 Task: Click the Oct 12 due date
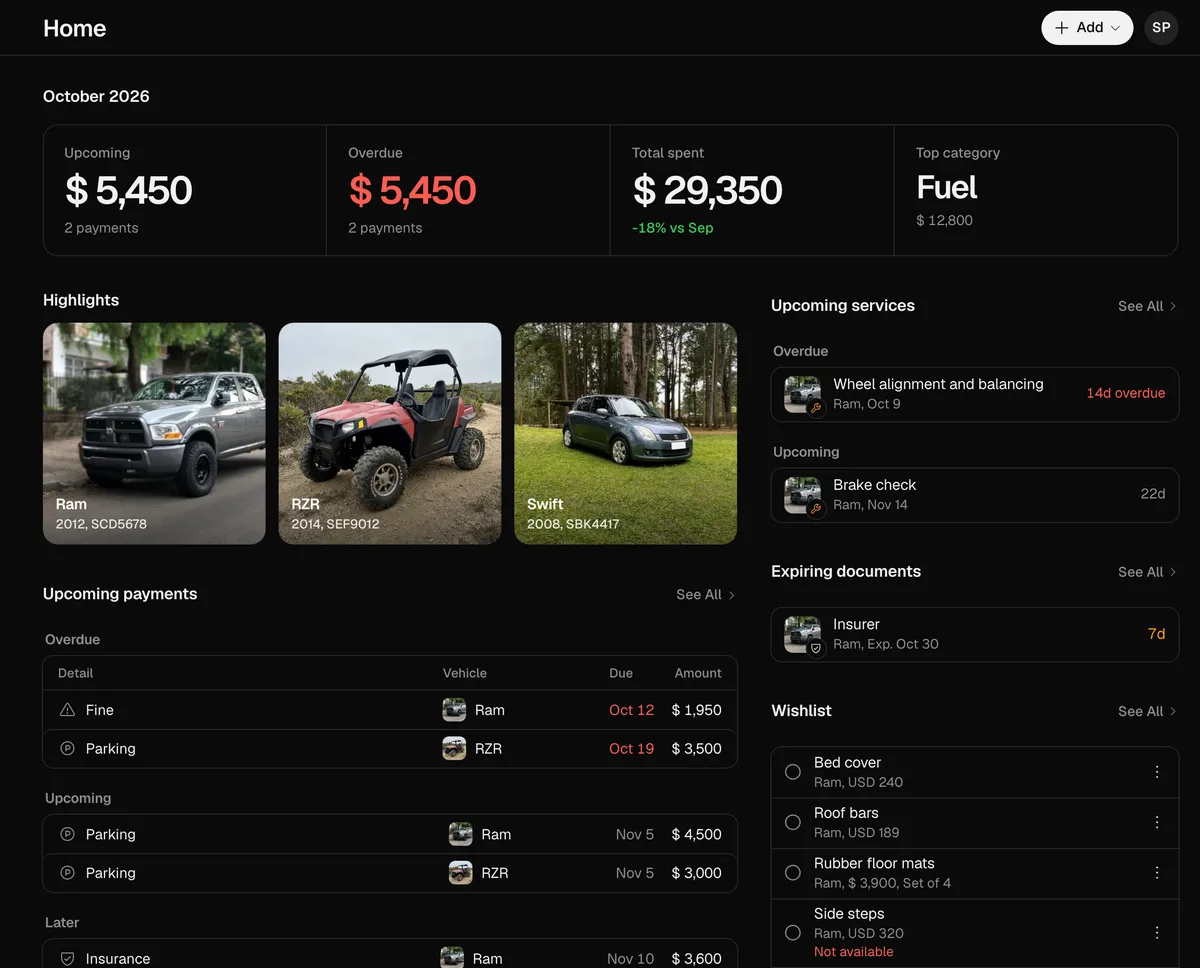(x=632, y=710)
